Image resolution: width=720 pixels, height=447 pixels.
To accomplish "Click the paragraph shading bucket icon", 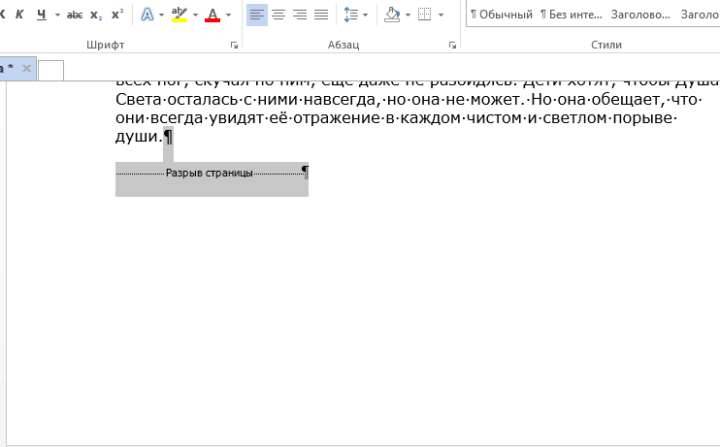I will 392,15.
